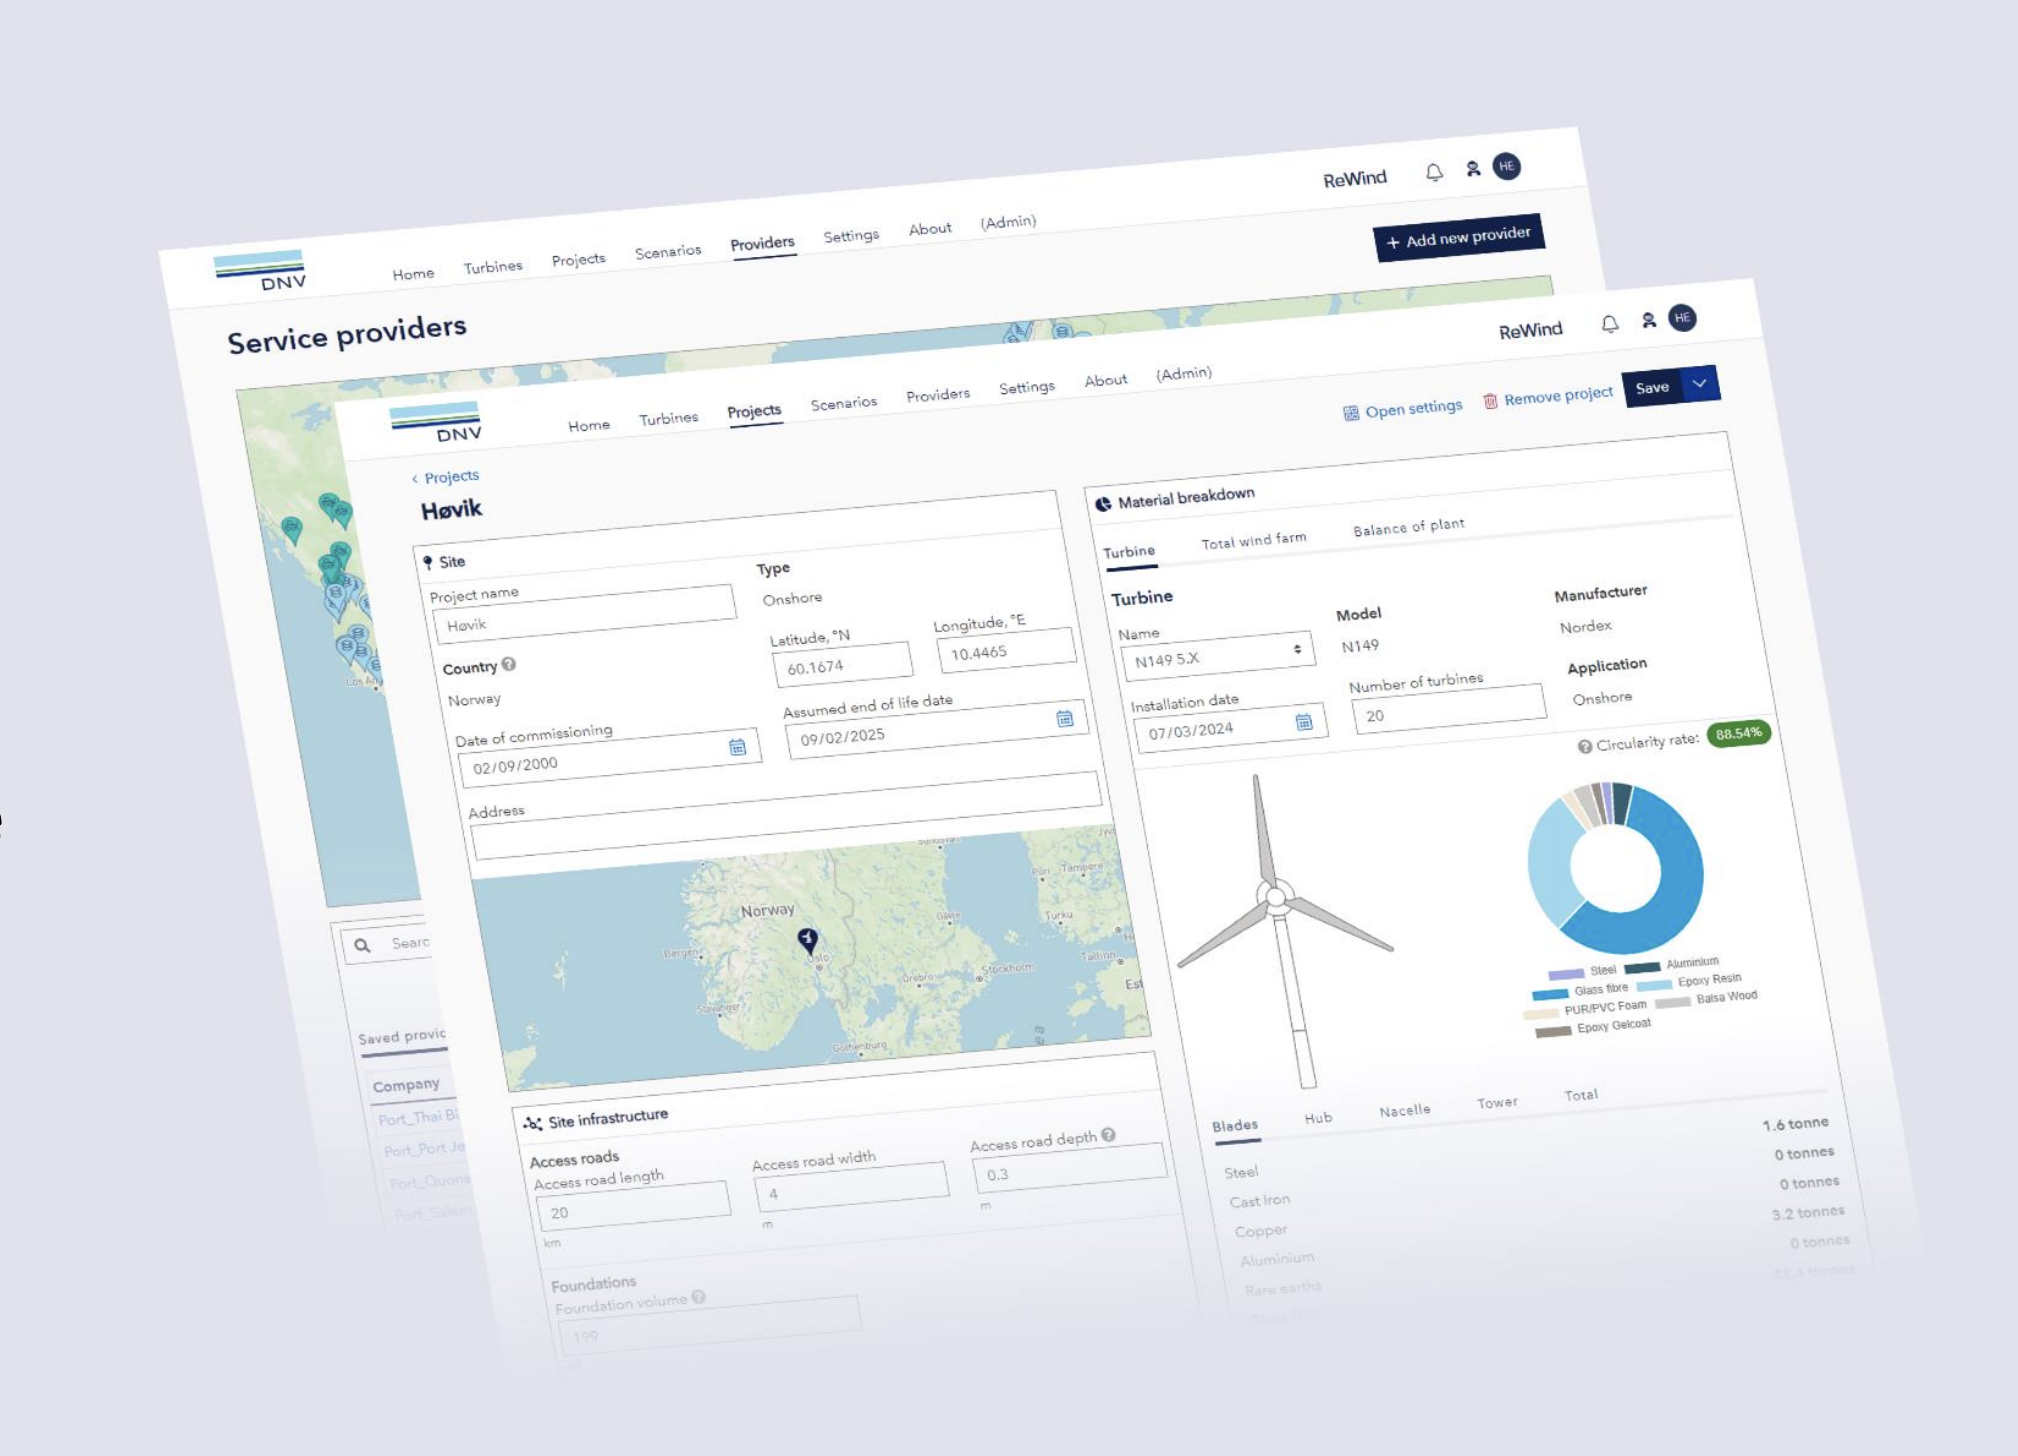The width and height of the screenshot is (2018, 1456).
Task: Click Add new provider button
Action: coord(1459,238)
